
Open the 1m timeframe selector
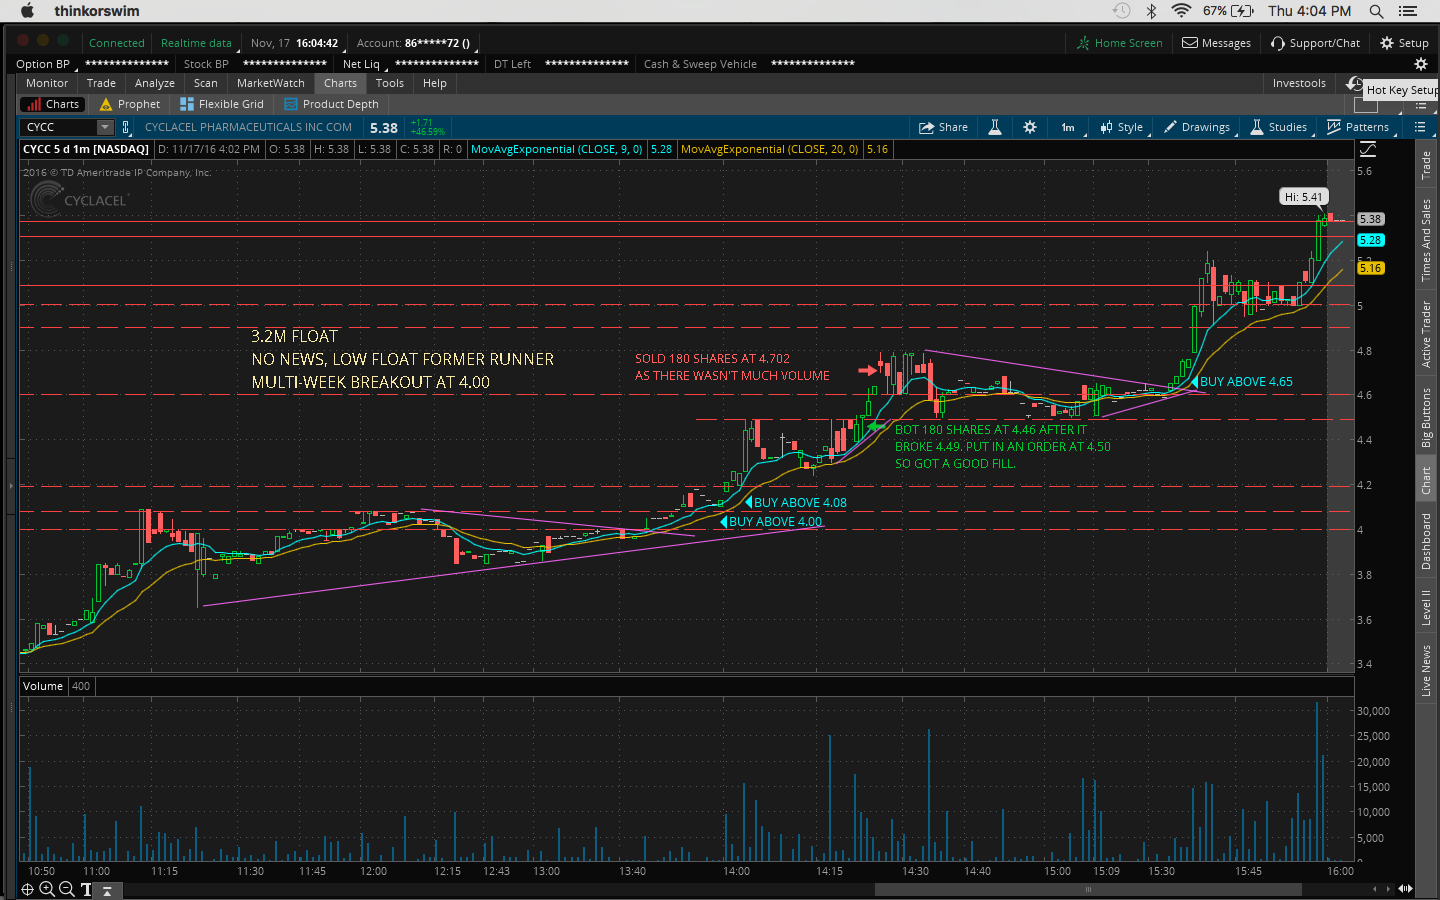coord(1068,127)
